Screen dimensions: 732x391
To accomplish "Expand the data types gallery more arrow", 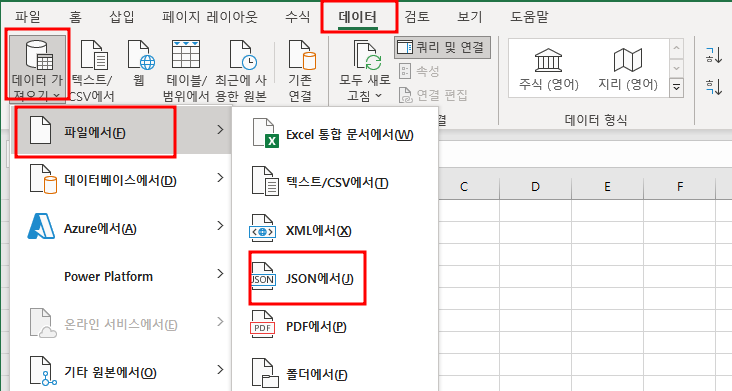I will [676, 87].
